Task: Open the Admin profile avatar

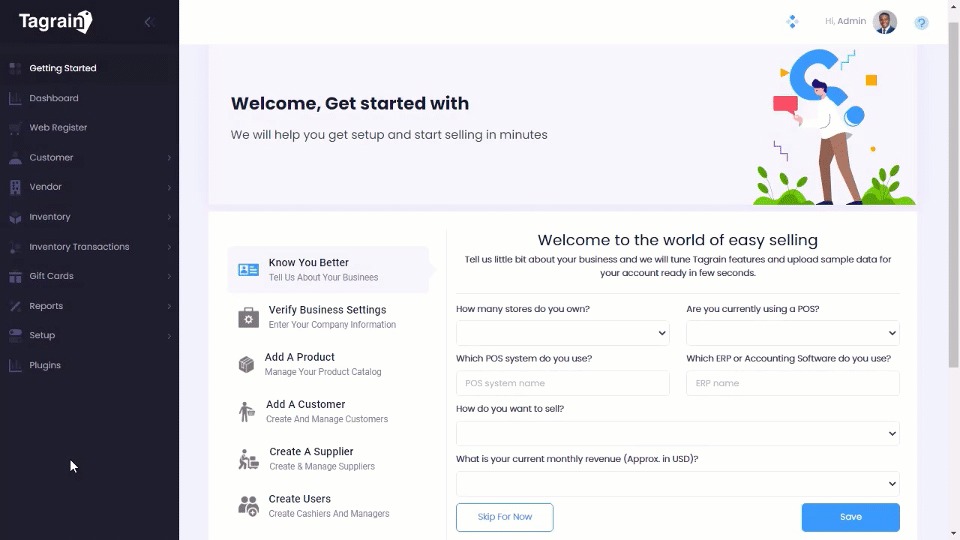Action: [885, 22]
